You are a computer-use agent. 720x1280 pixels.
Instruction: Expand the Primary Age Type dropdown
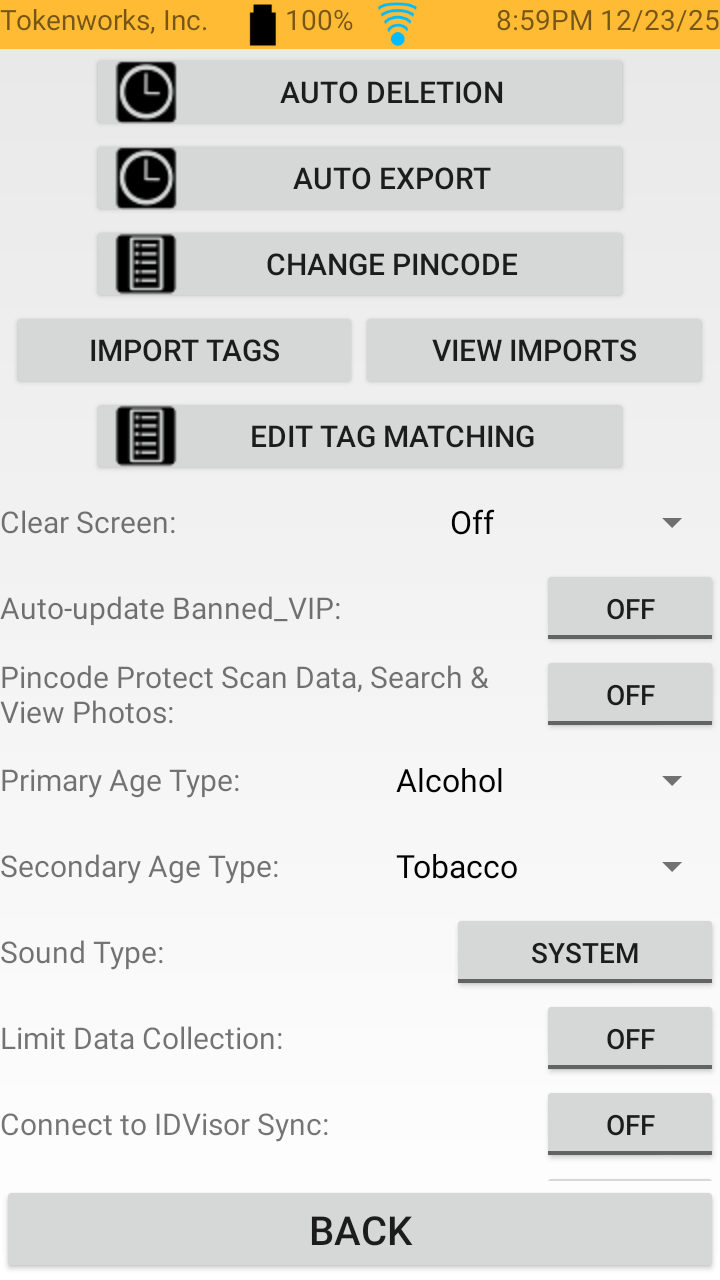540,781
